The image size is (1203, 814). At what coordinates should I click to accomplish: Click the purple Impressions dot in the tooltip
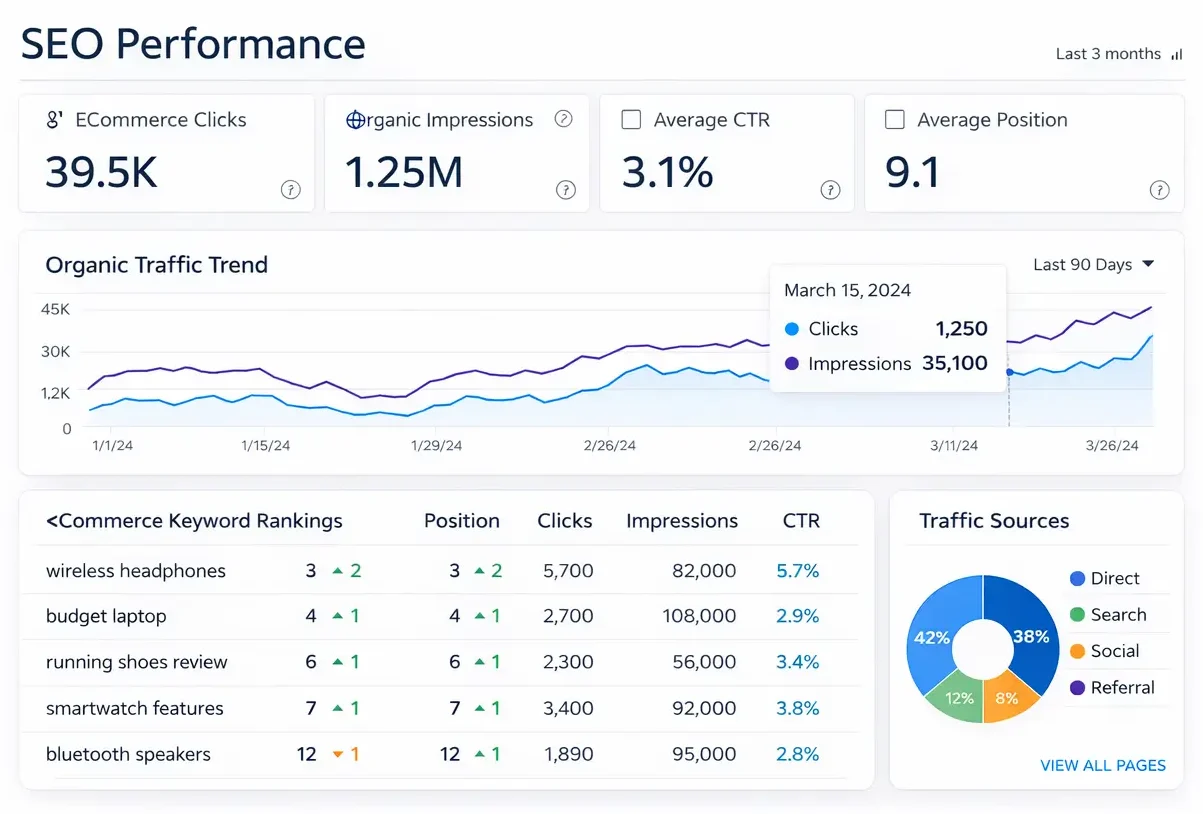tap(792, 364)
